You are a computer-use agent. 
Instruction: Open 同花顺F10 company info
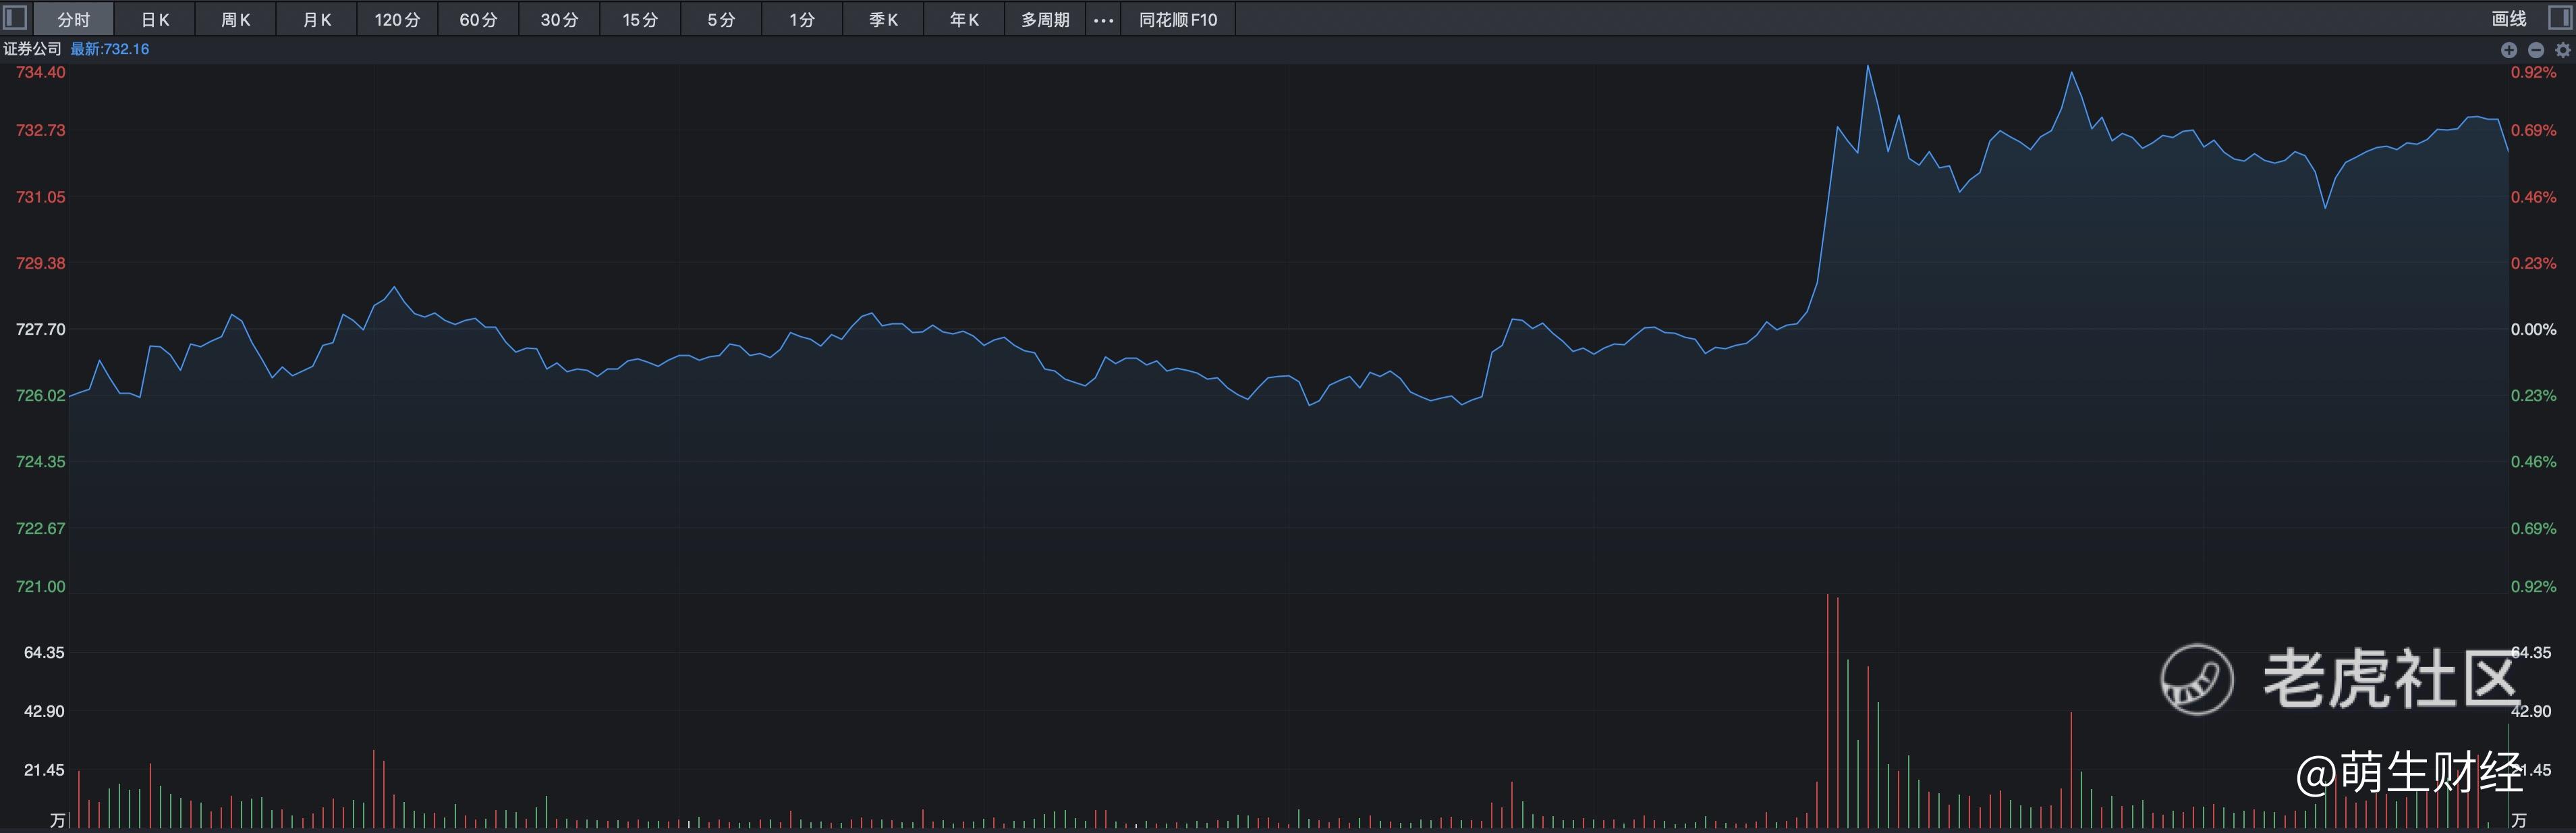pyautogui.click(x=1178, y=19)
